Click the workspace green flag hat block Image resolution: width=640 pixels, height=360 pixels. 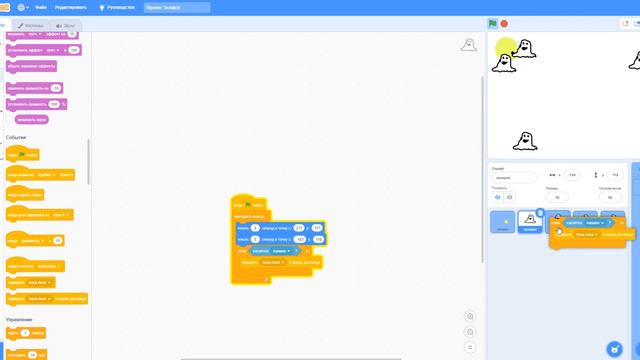(x=249, y=203)
